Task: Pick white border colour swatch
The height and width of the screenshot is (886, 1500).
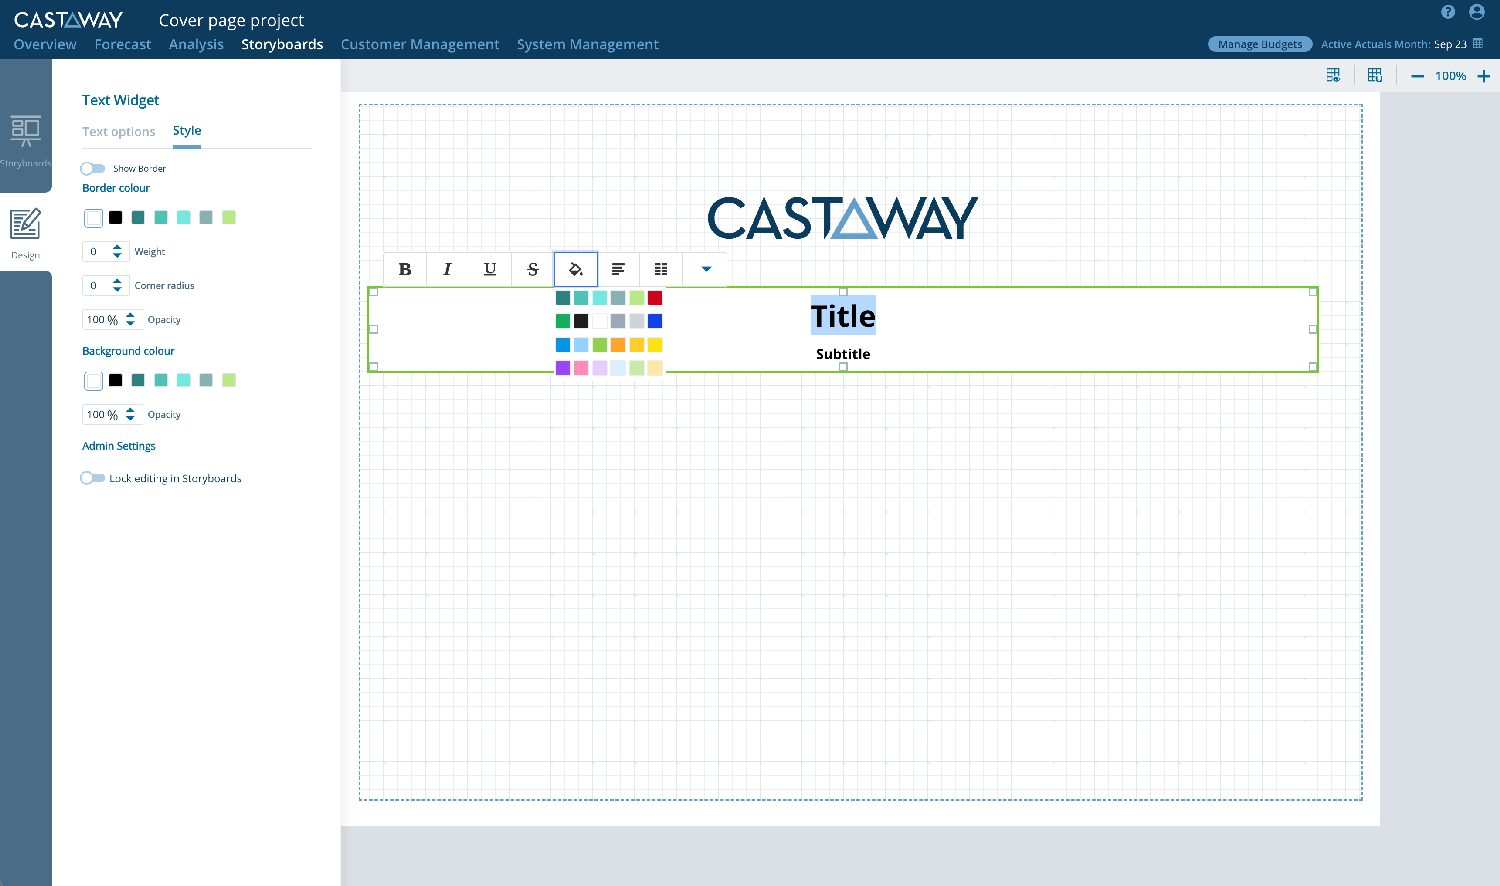Action: 93,218
